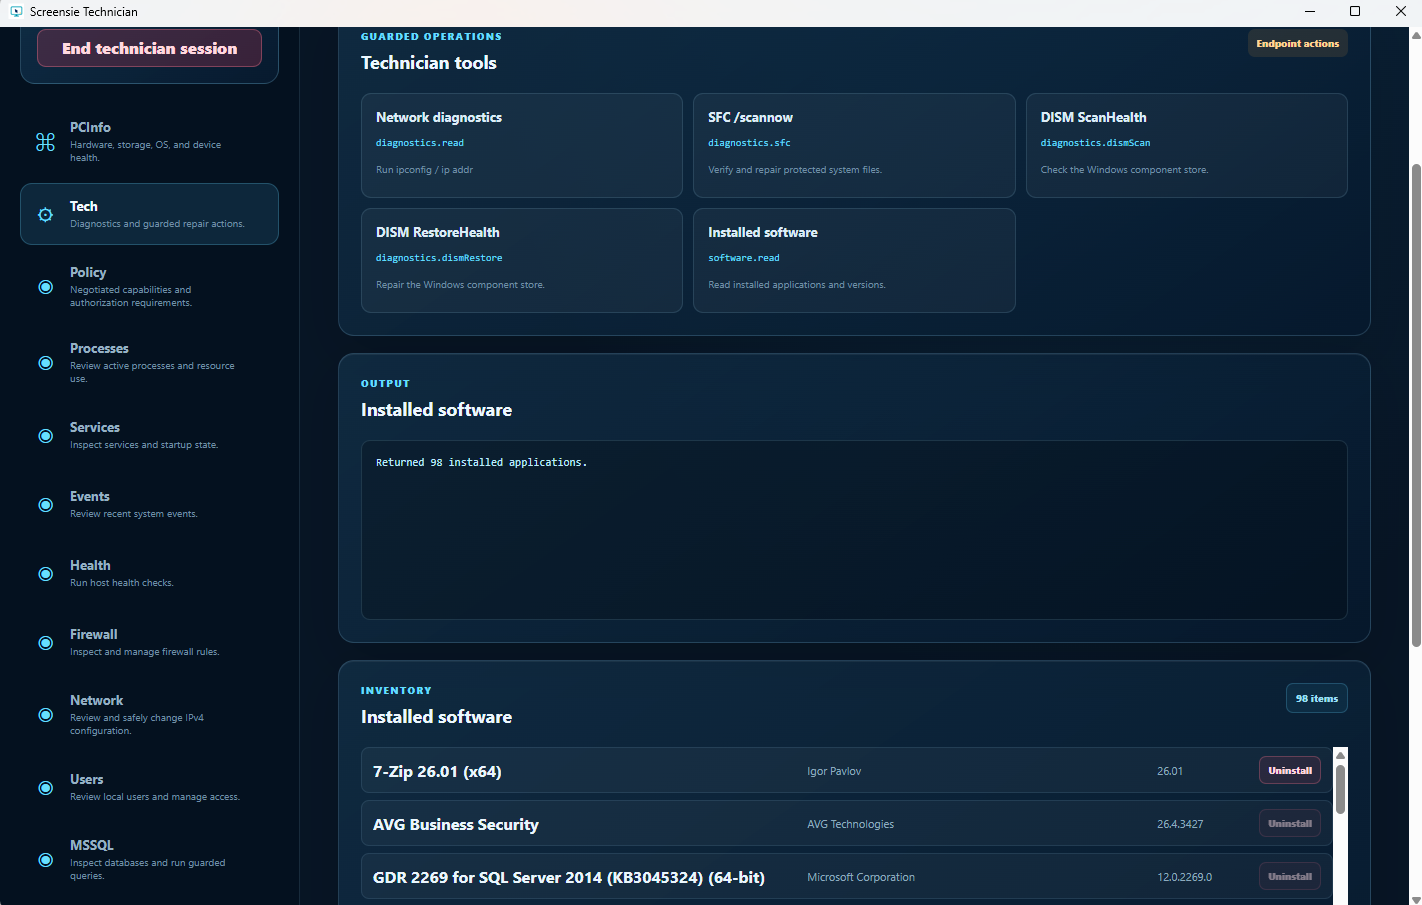Click version number 12.0.2269.0
The image size is (1422, 905).
pos(1185,878)
